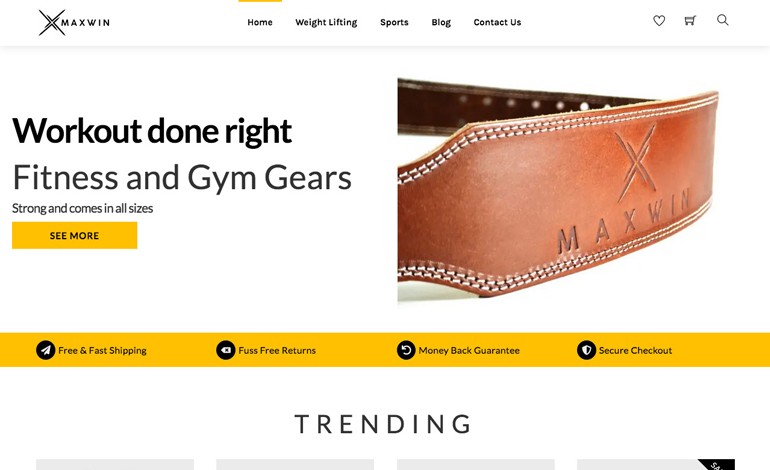Screen dimensions: 770x470
Task: Click the Money Back Guarantee arrow icon
Action: pyautogui.click(x=406, y=350)
